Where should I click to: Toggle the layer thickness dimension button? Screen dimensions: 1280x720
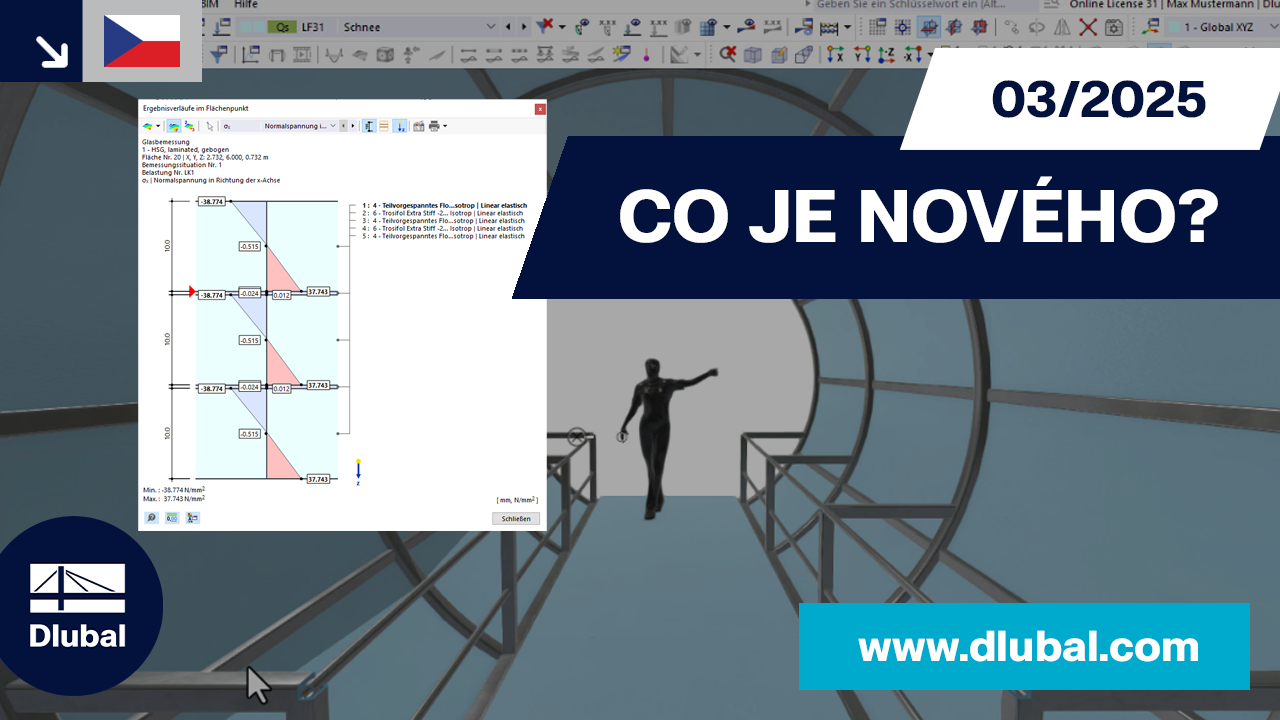369,126
